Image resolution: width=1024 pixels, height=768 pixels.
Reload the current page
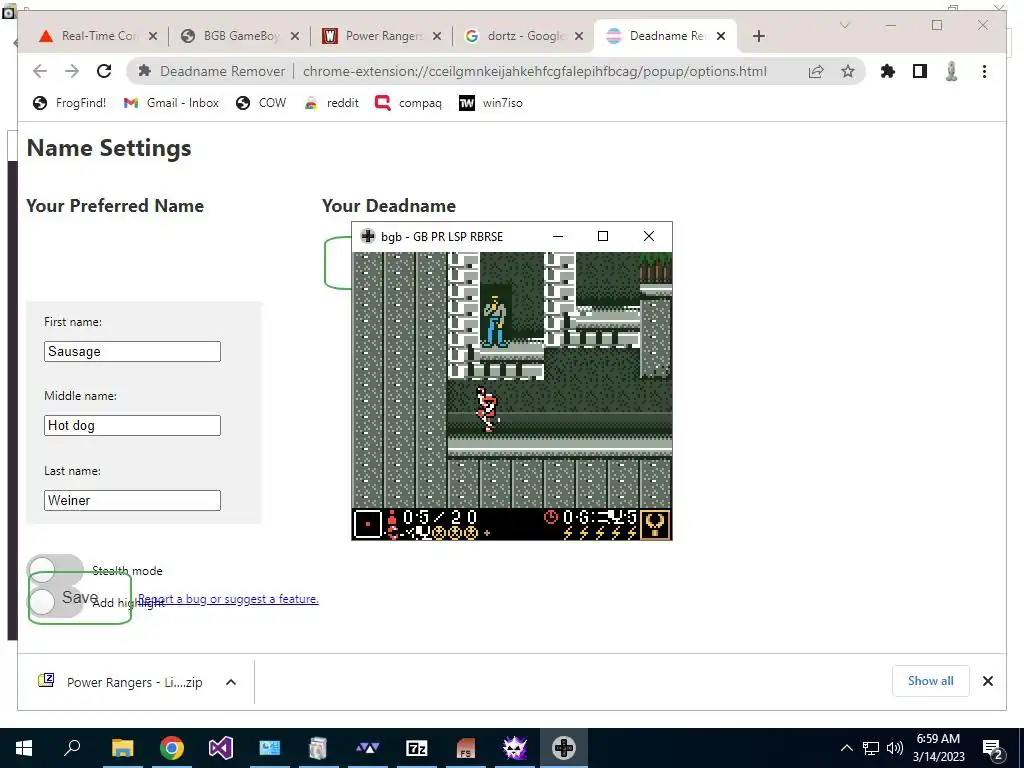coord(104,71)
